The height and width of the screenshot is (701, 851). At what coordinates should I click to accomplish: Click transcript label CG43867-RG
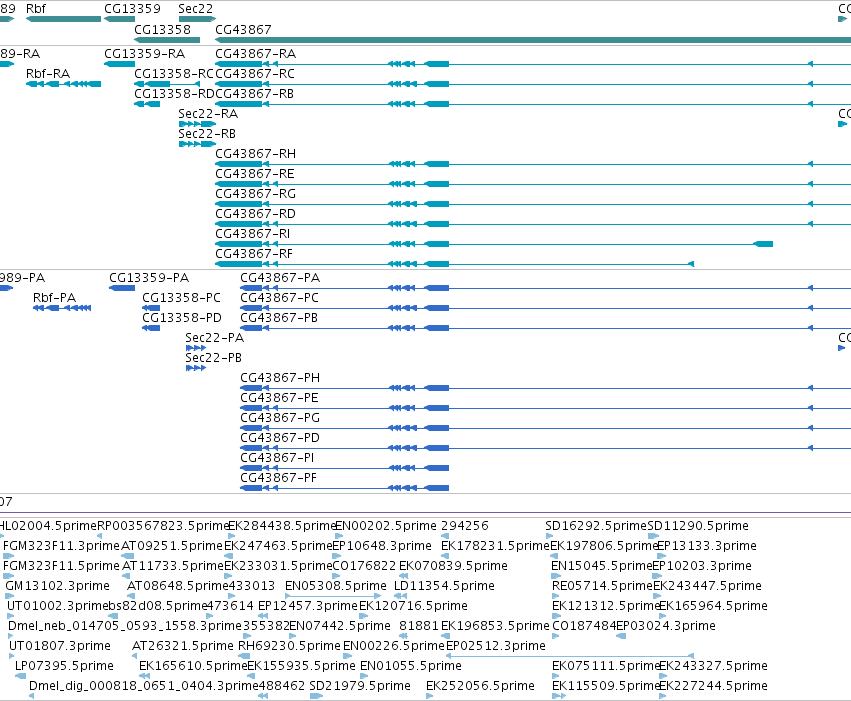point(256,194)
